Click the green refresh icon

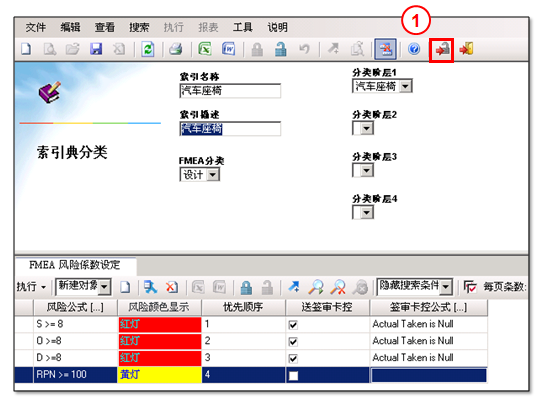click(x=148, y=49)
